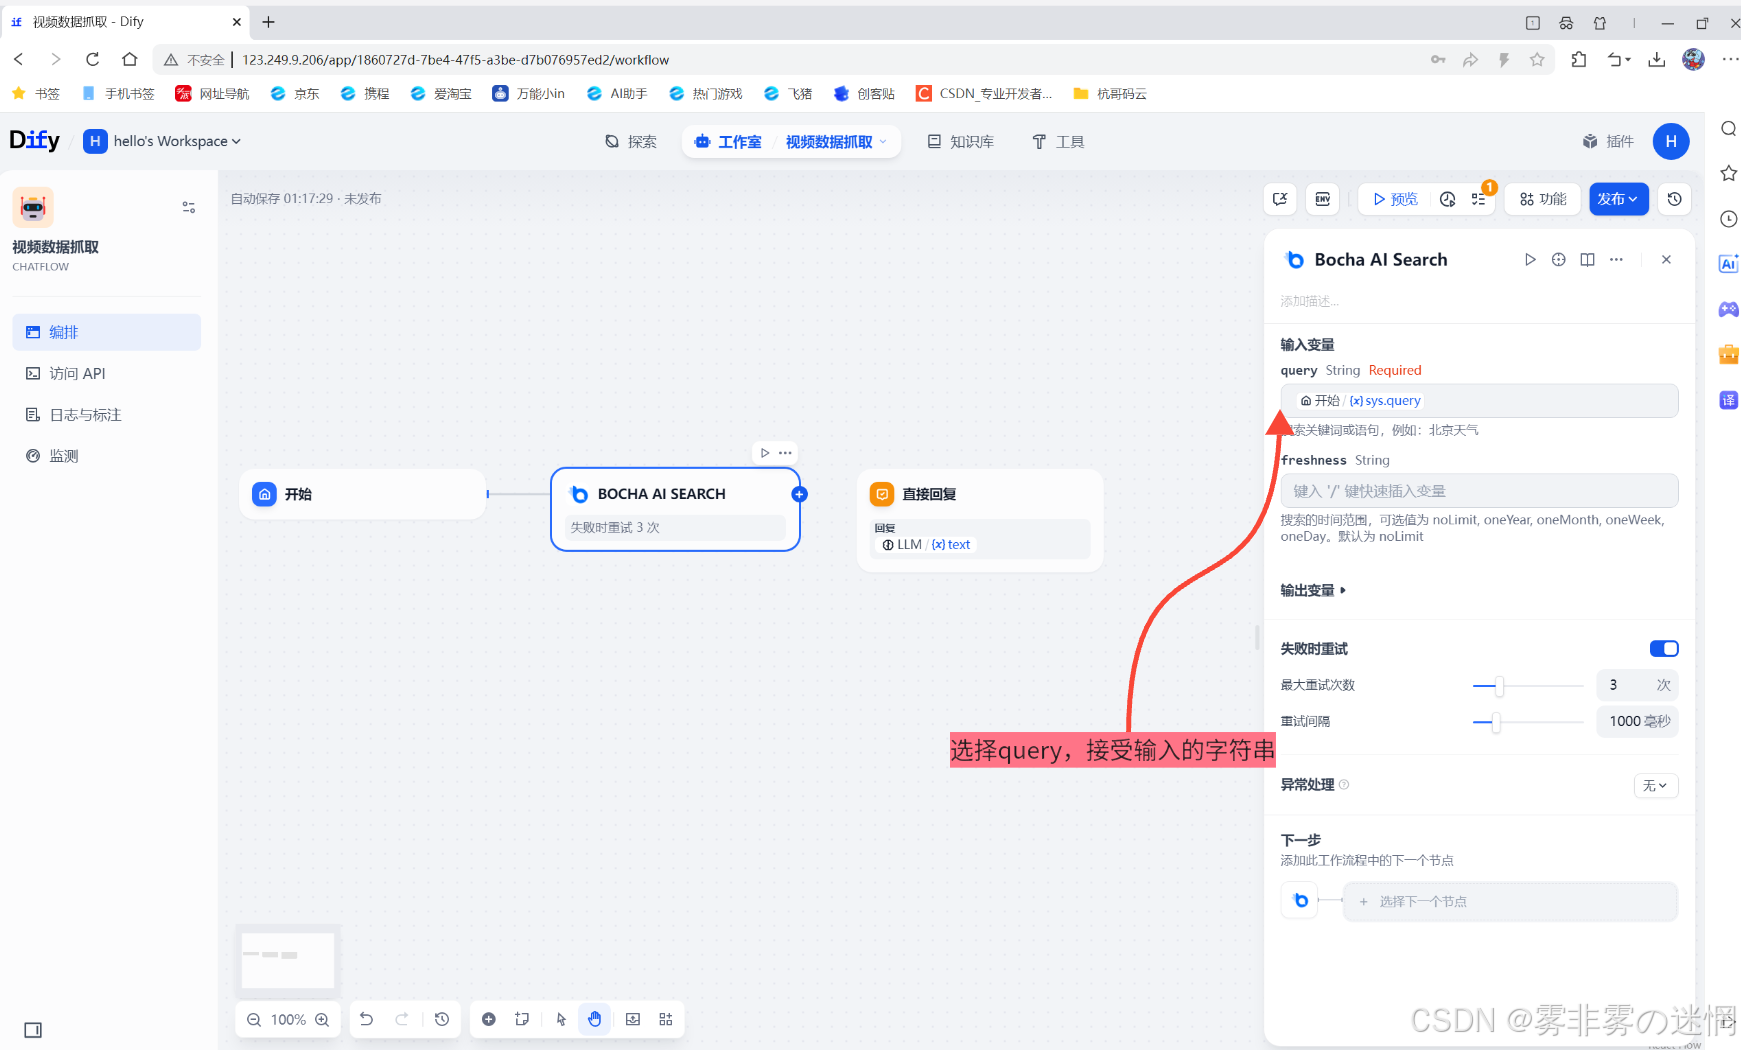Click the freshness variable input field
Screen dimensions: 1741x1050
tap(1479, 491)
